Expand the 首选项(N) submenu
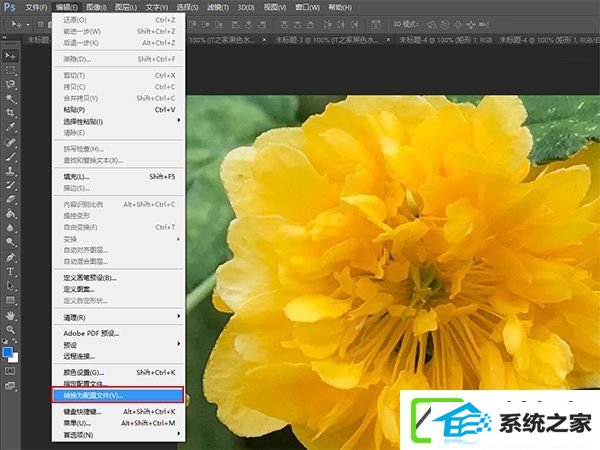This screenshot has height=450, width=600. (178, 434)
